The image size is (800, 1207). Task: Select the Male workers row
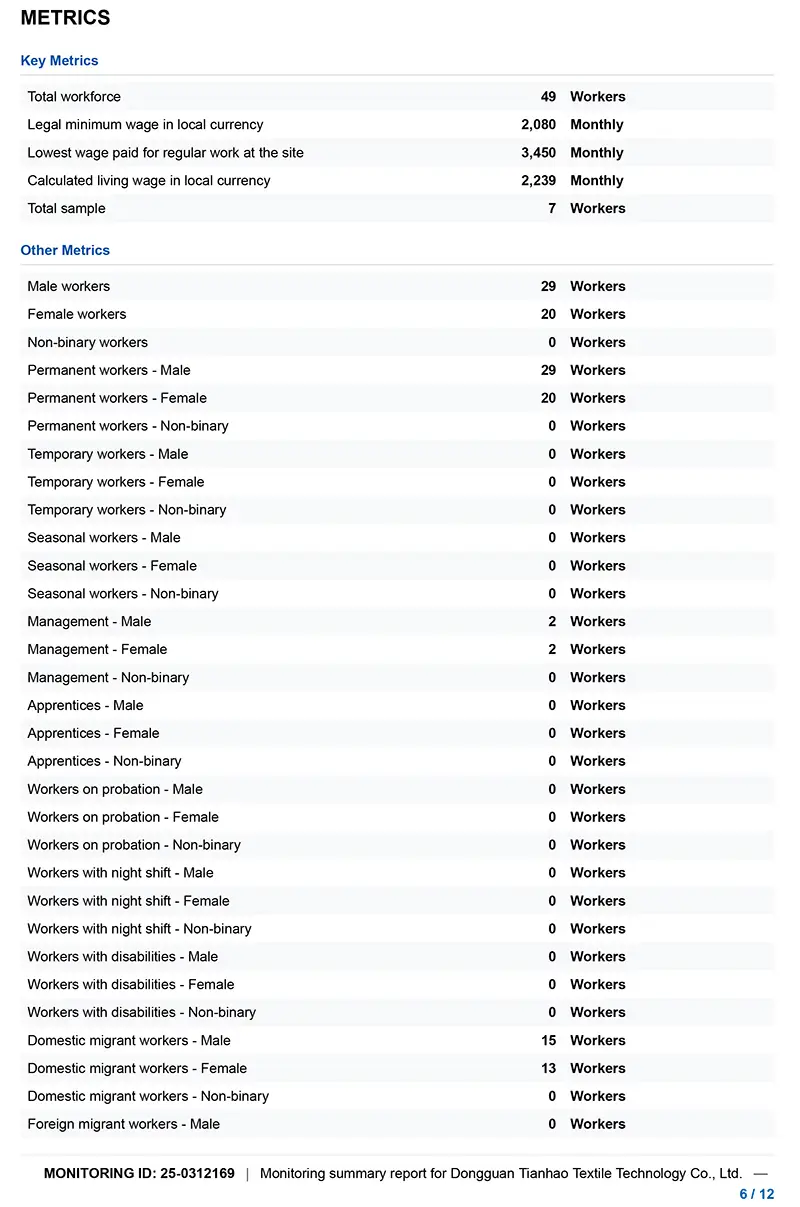coord(397,286)
